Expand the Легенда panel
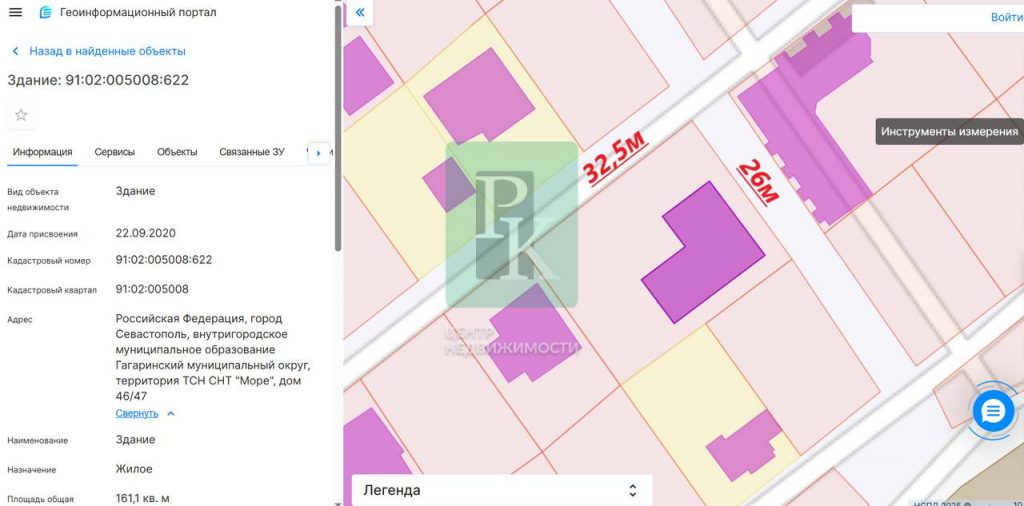Viewport: 1024px width, 506px height. pos(631,490)
